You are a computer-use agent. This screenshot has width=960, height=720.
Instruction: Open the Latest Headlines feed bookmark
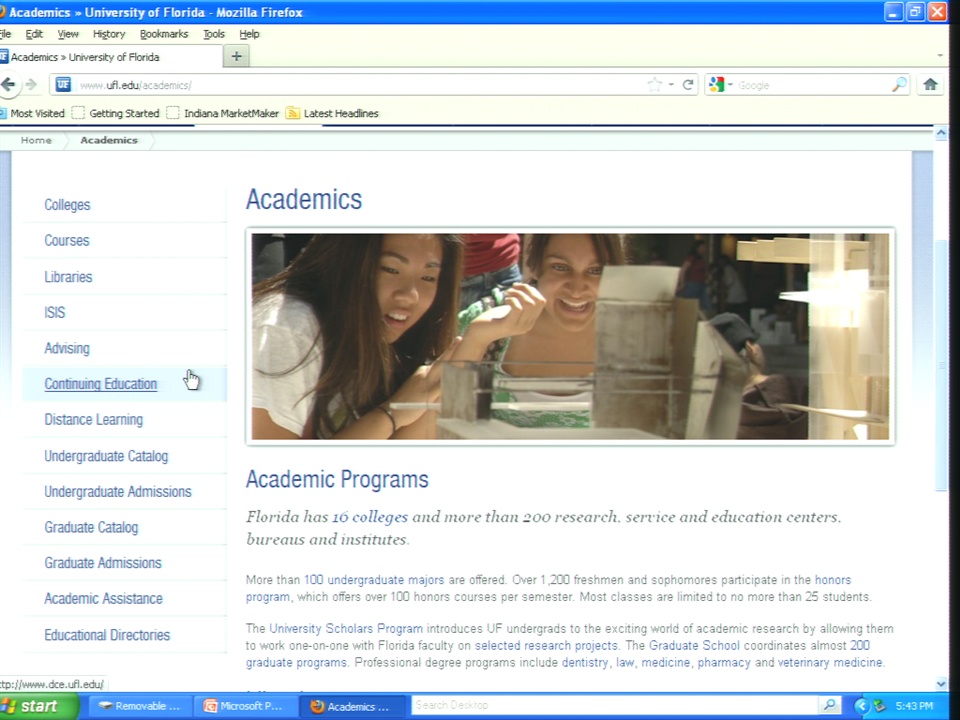(x=332, y=113)
